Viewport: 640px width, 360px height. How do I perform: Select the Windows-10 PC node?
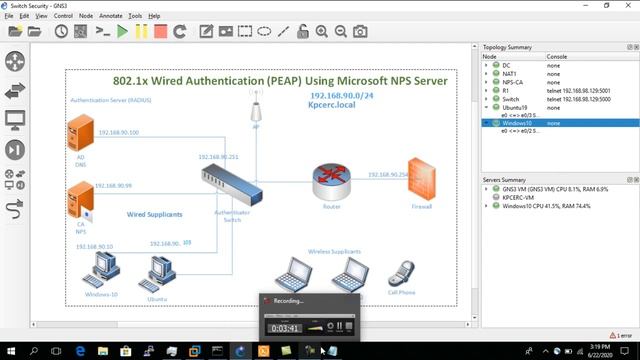101,270
